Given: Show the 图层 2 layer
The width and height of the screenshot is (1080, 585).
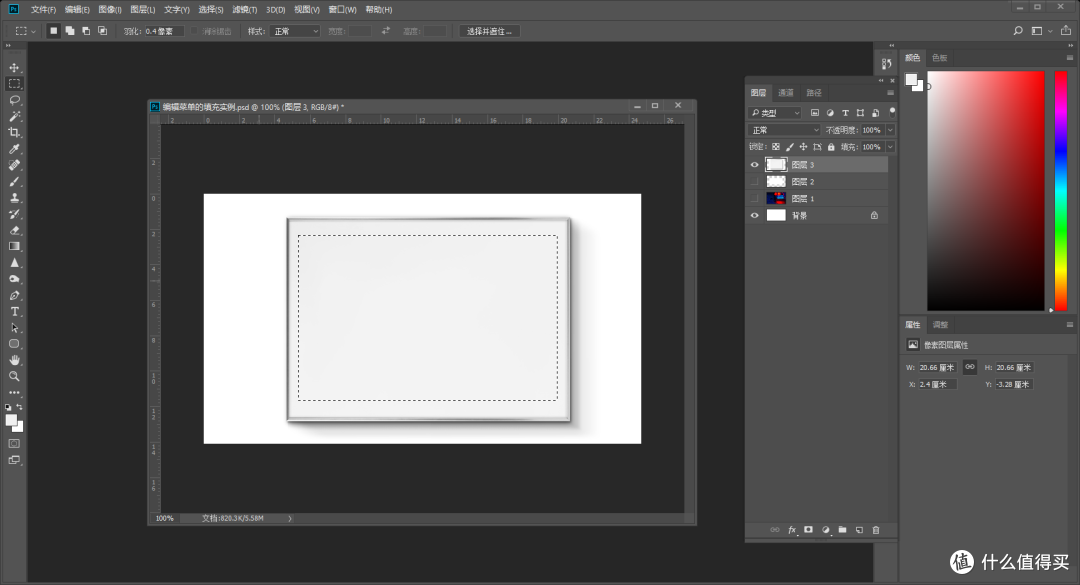Looking at the screenshot, I should click(x=754, y=181).
